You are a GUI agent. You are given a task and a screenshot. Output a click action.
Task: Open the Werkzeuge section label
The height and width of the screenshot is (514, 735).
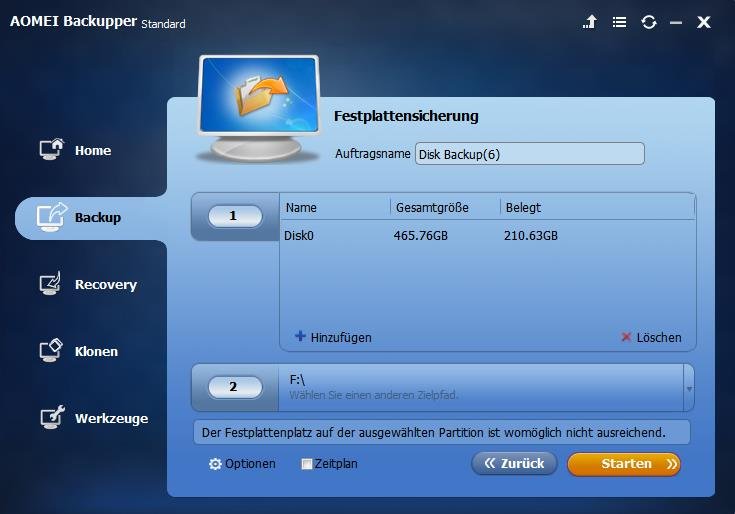[112, 418]
